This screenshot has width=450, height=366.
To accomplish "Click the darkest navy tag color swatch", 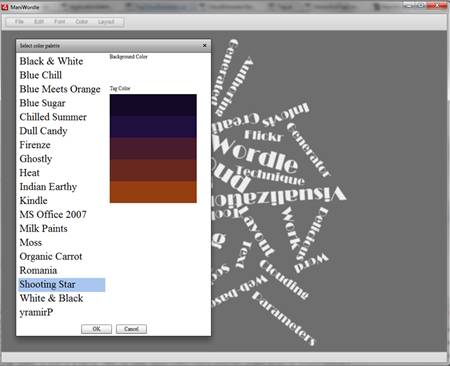I will pyautogui.click(x=153, y=105).
